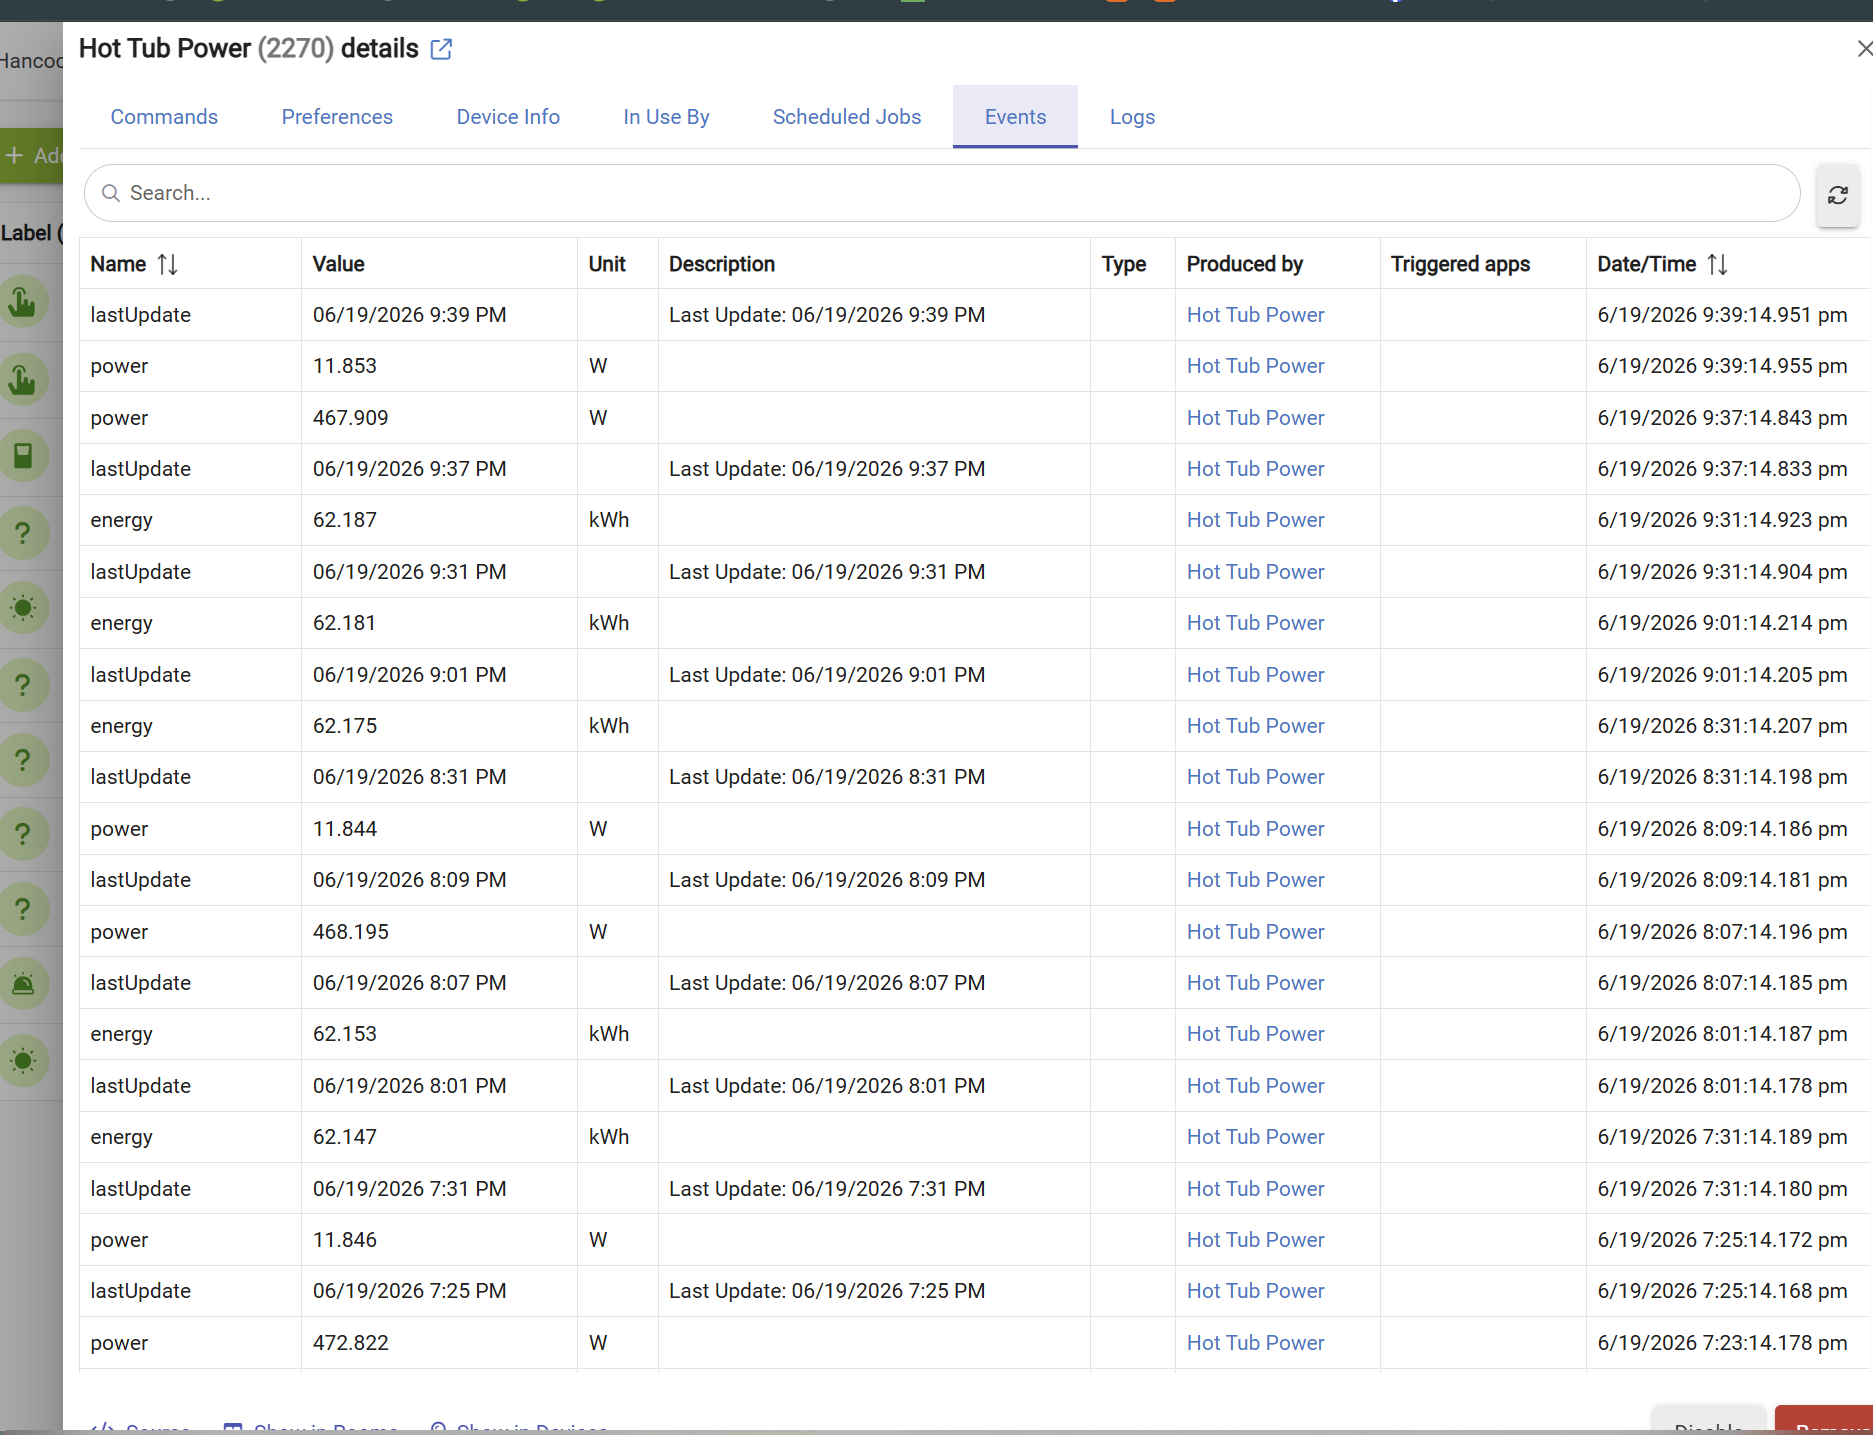
Task: Open the Device Info tab
Action: pyautogui.click(x=508, y=117)
